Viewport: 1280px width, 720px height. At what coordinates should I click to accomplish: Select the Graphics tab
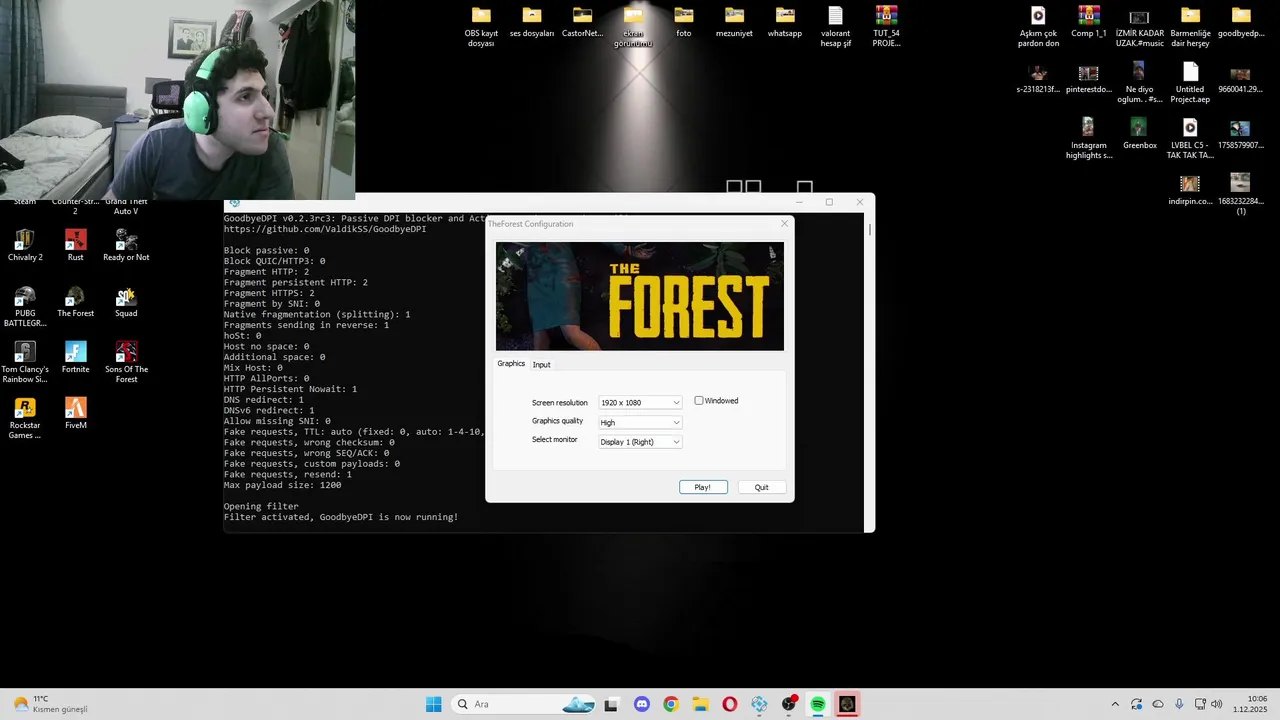(x=511, y=364)
